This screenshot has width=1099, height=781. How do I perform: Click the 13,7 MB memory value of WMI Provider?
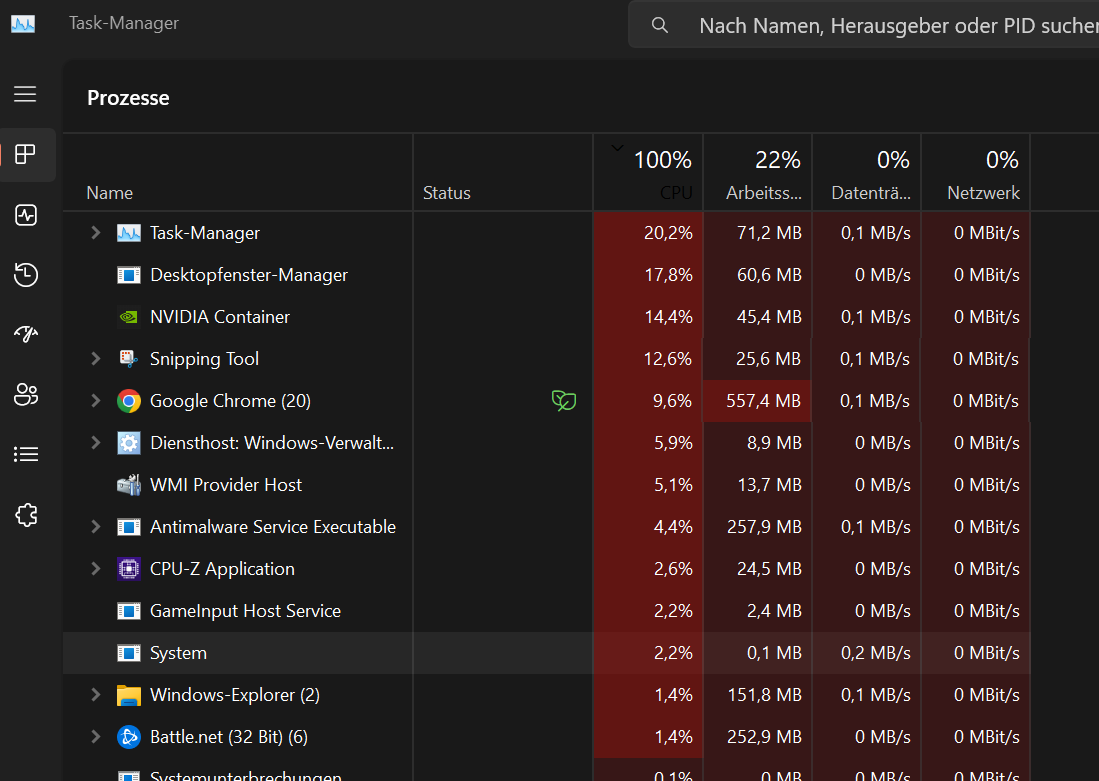pyautogui.click(x=769, y=485)
